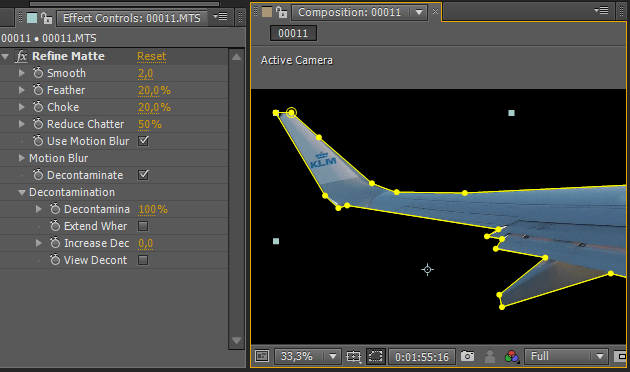Viewport: 630px width, 372px height.
Task: Open the Full resolution dropdown
Action: point(566,356)
